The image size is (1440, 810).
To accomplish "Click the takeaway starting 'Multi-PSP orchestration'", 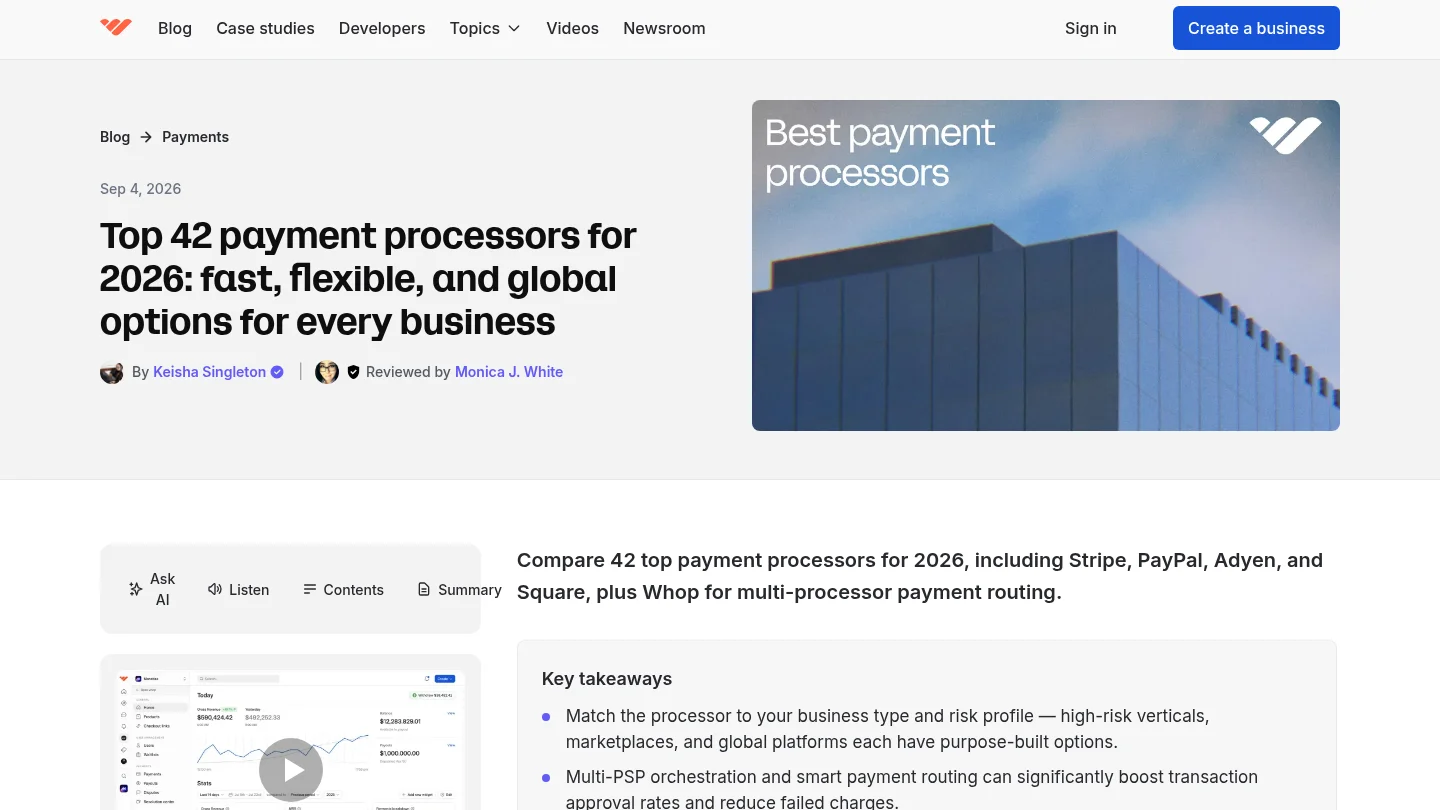I will point(912,788).
